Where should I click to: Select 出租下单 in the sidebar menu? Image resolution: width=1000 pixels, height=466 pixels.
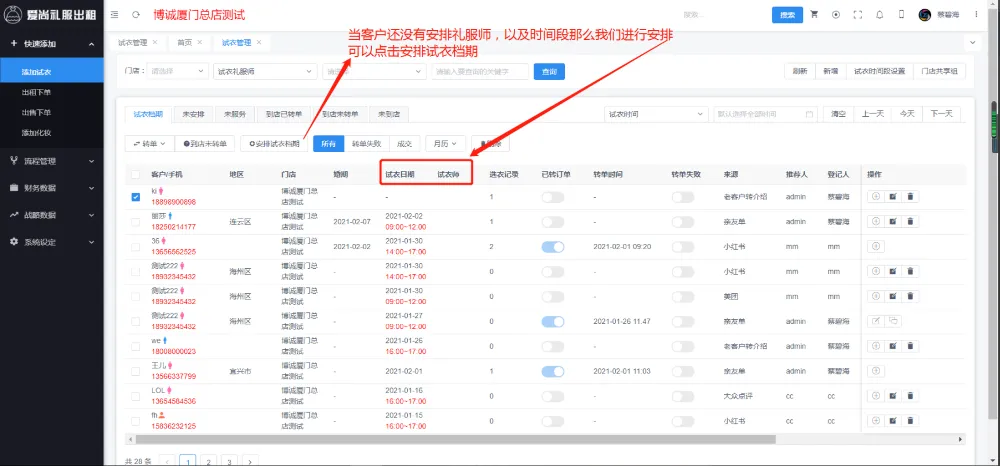37,92
